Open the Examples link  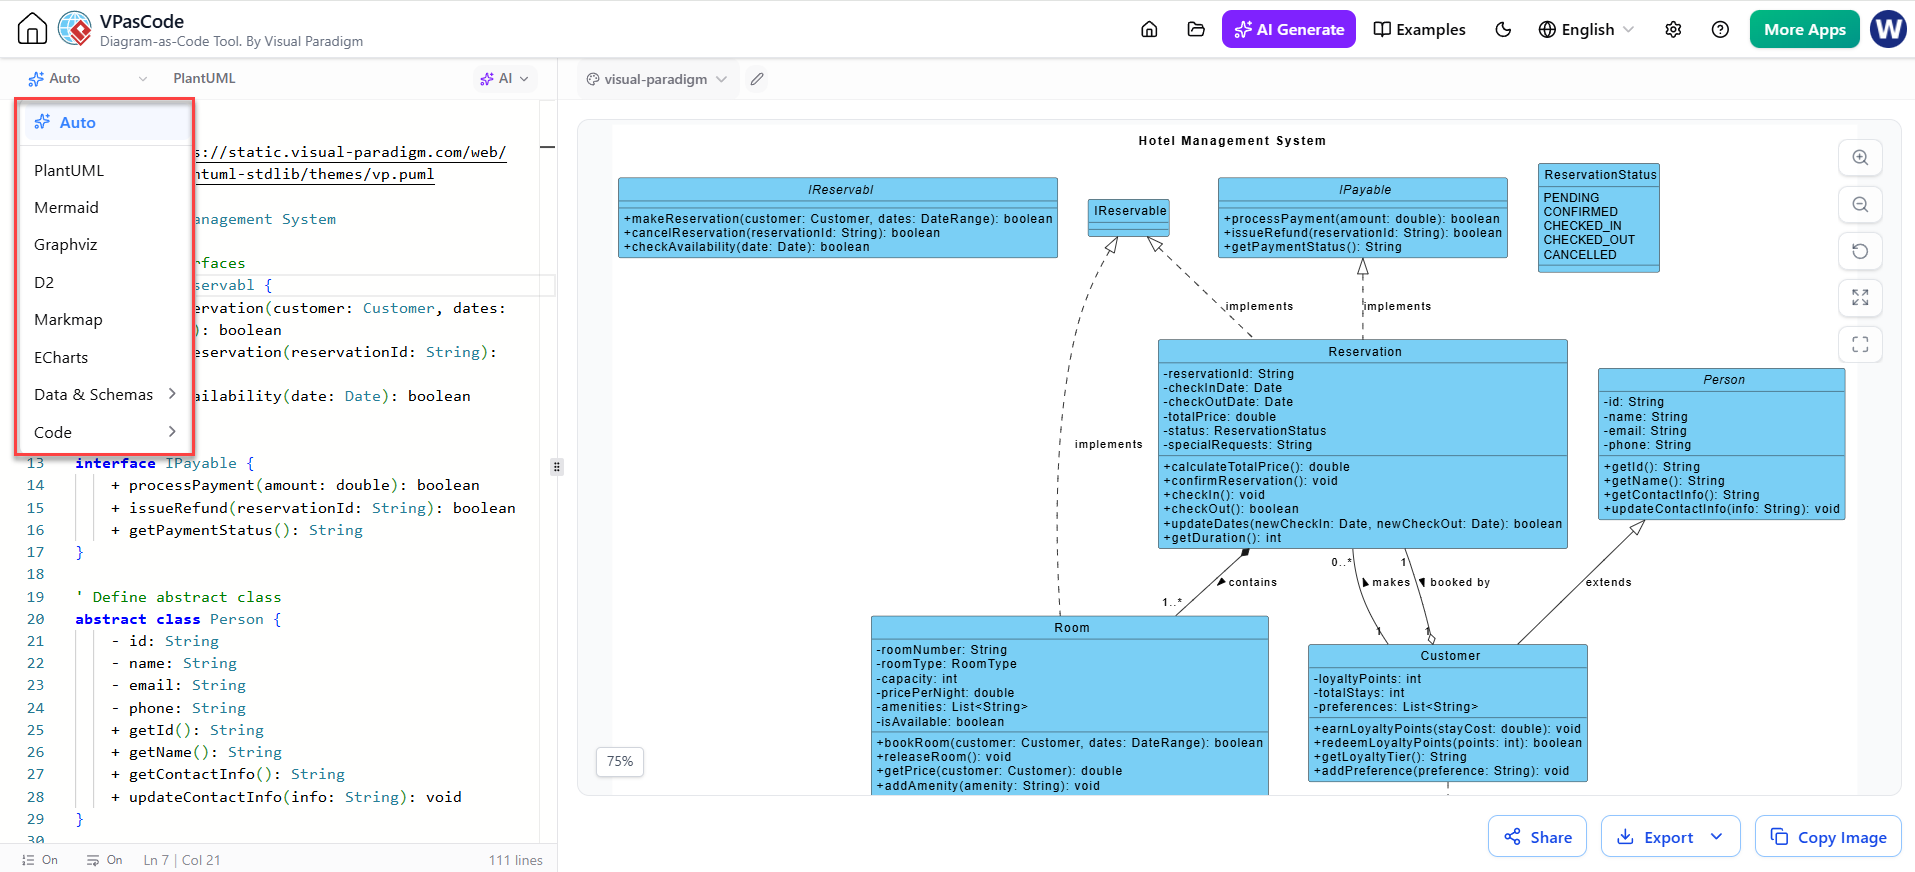(x=1420, y=29)
